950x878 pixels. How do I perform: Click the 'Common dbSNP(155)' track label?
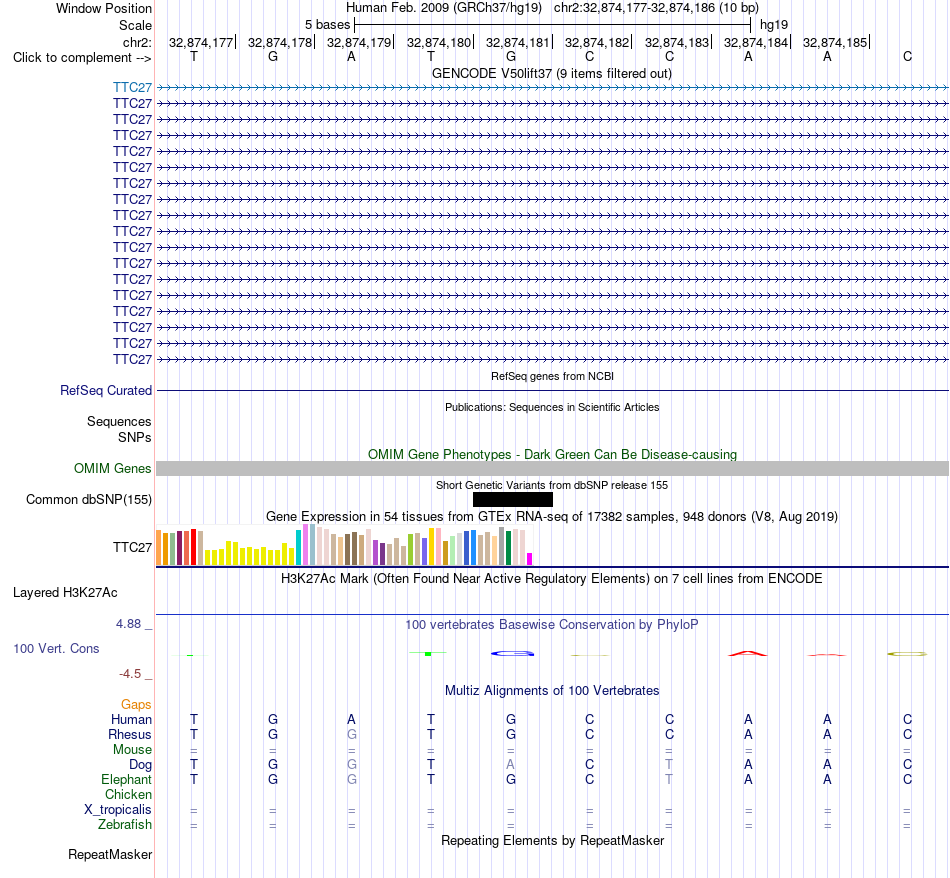click(88, 499)
